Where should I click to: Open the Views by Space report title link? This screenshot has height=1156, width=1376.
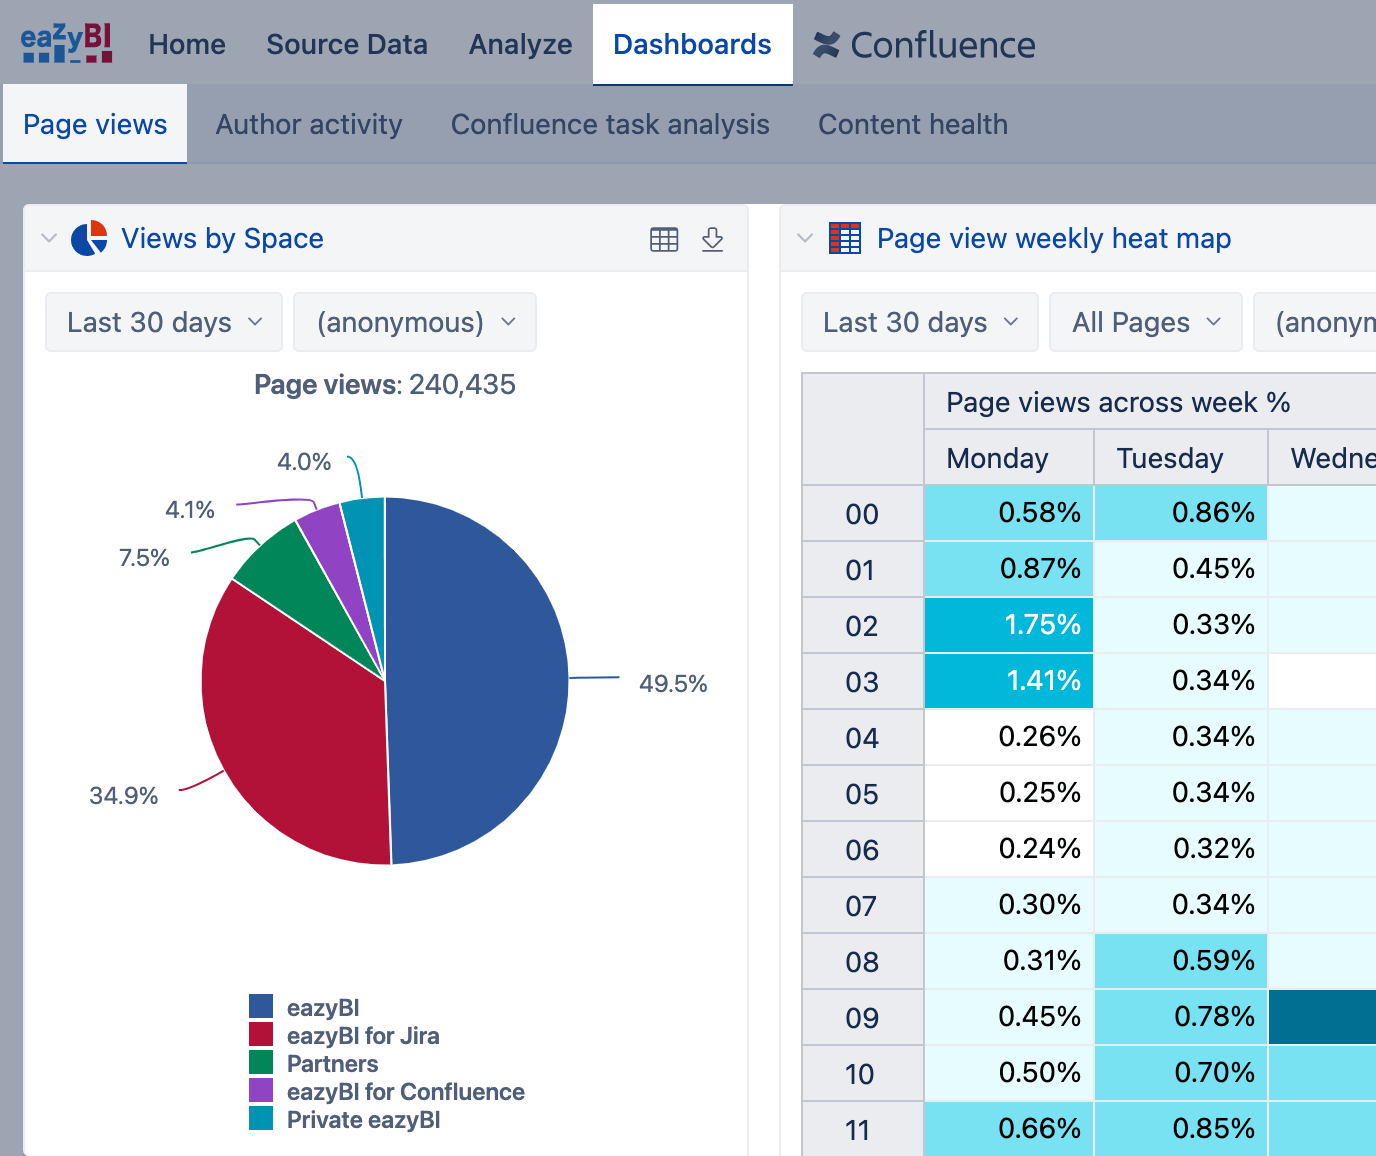[x=222, y=239]
